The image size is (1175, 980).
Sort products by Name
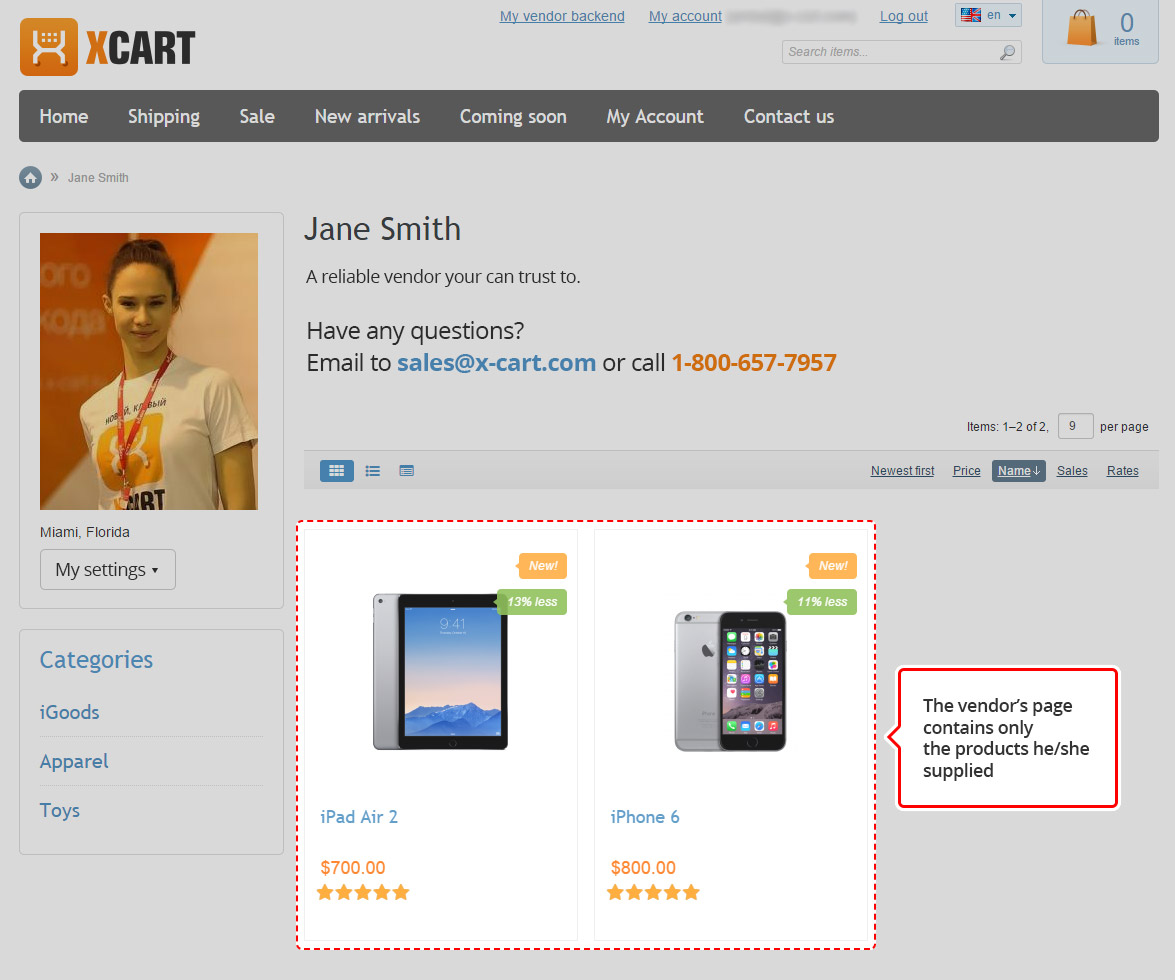pos(1018,471)
